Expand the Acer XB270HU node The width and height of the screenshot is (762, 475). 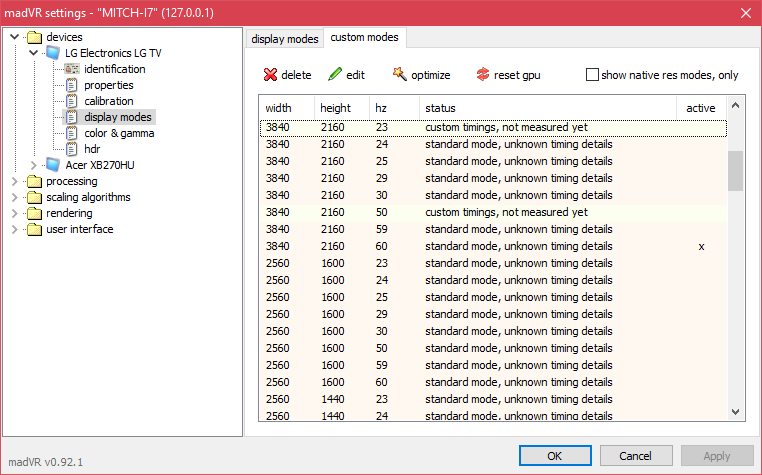coord(34,165)
